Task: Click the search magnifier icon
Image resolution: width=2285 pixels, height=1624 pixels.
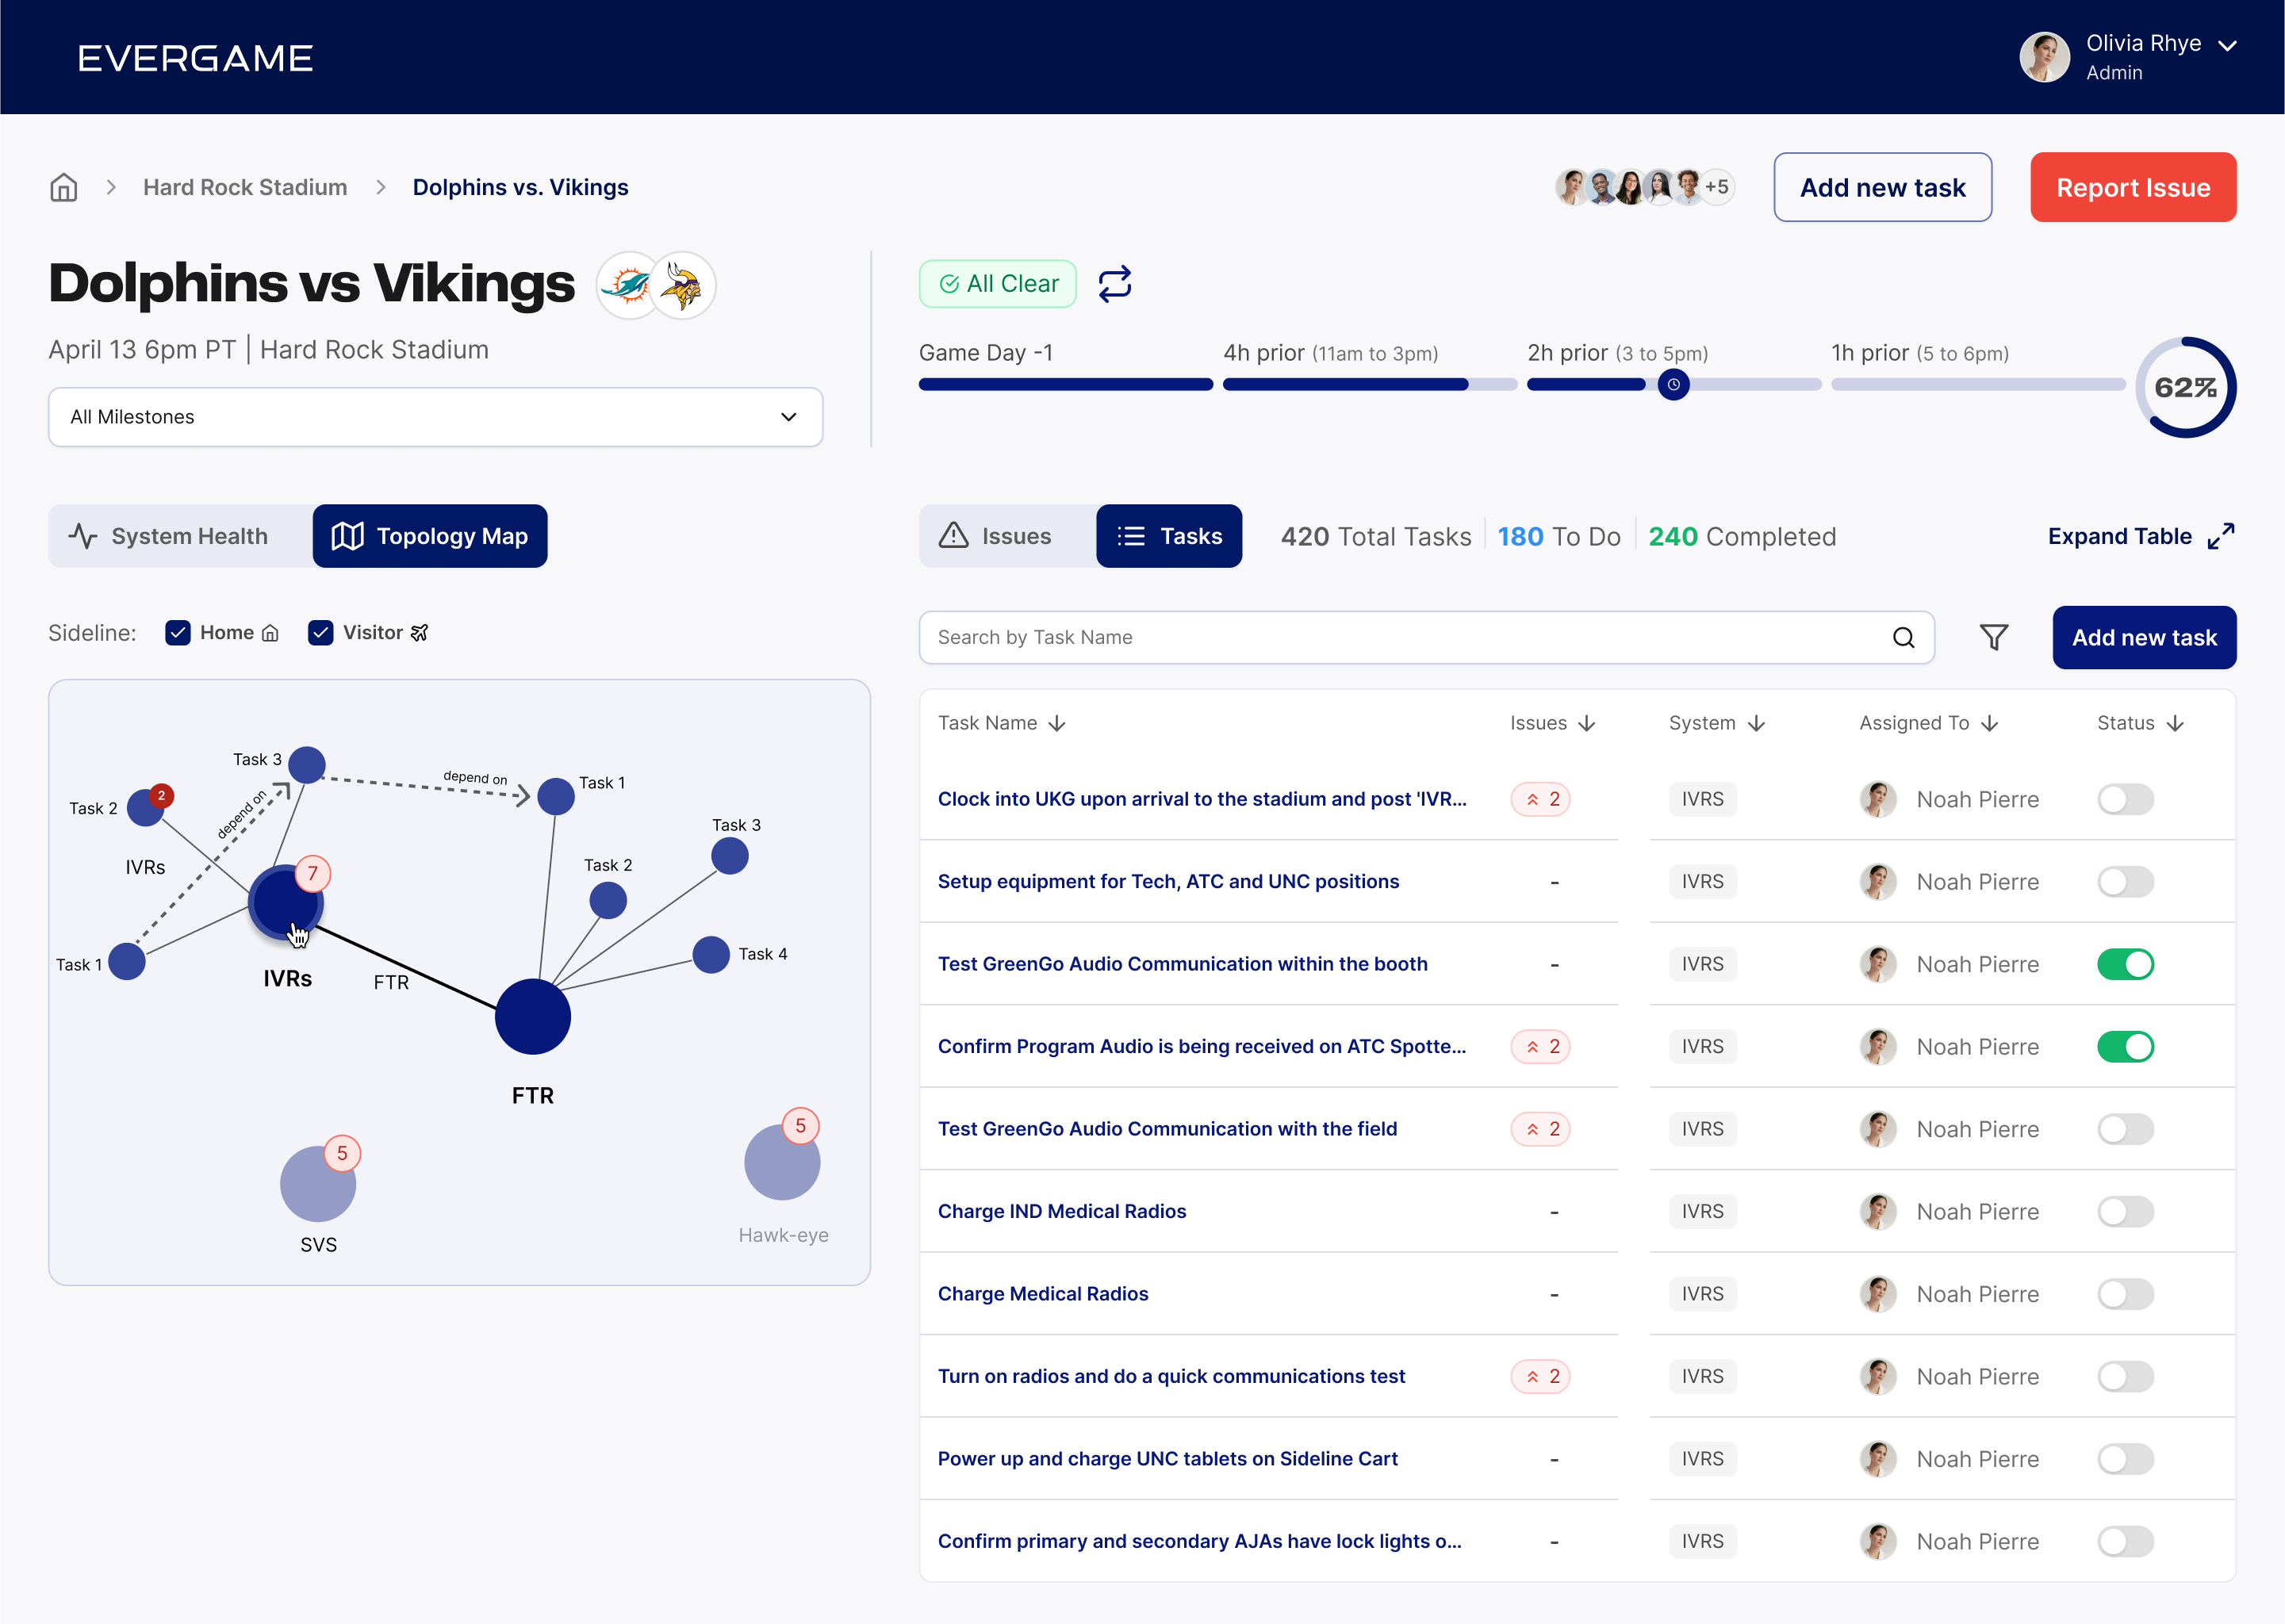Action: (x=1903, y=637)
